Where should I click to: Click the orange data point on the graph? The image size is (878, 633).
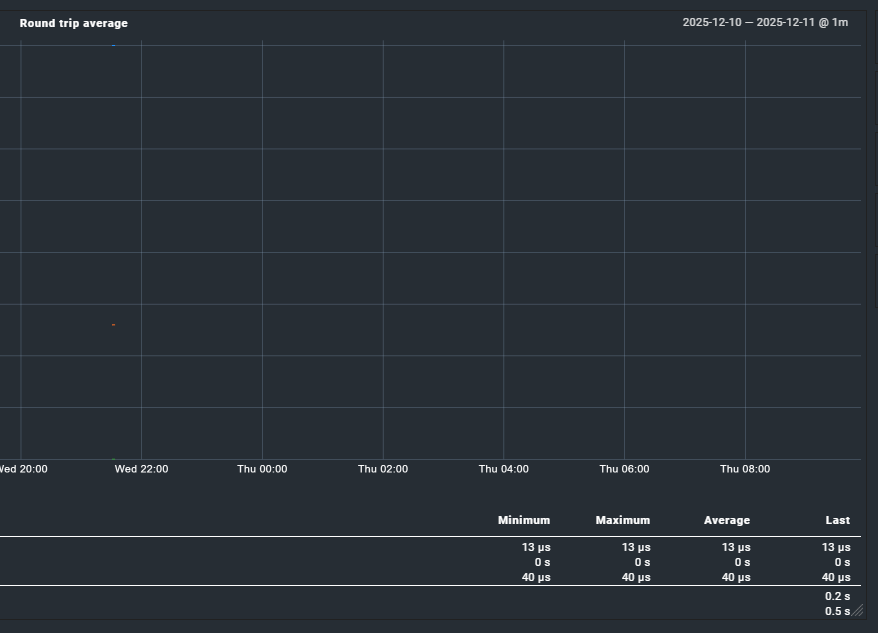tap(114, 325)
